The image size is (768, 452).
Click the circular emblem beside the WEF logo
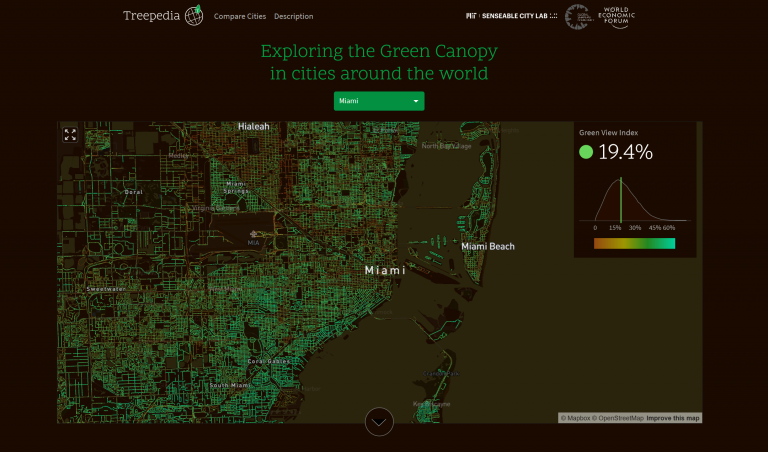pyautogui.click(x=577, y=16)
